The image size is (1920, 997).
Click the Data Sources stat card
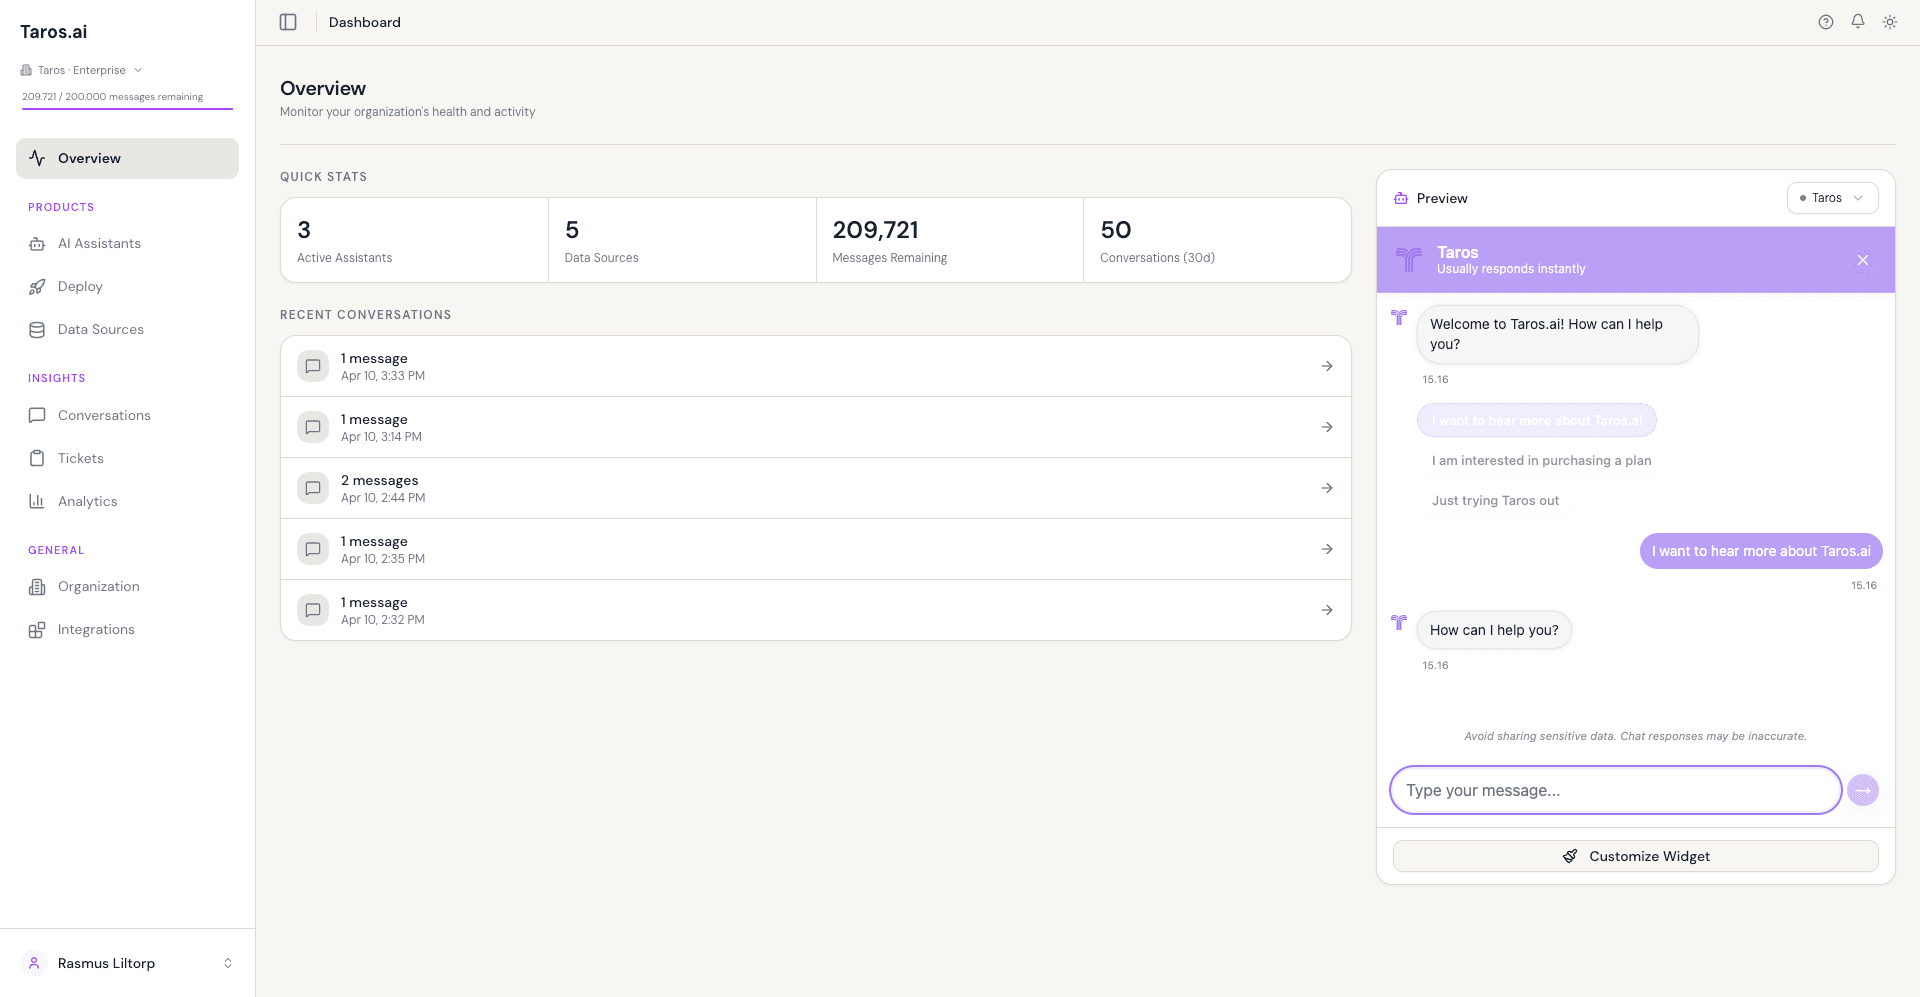[x=682, y=240]
